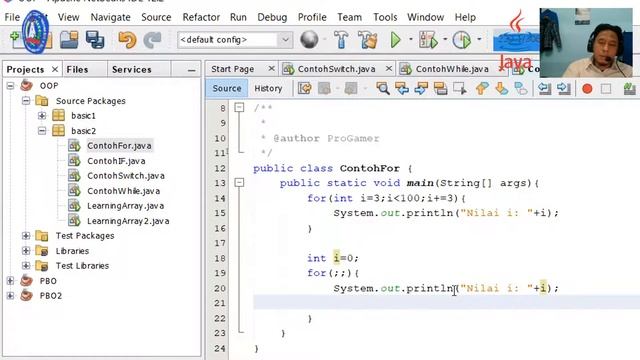Open the Help menu
640x360 pixels.
(465, 17)
